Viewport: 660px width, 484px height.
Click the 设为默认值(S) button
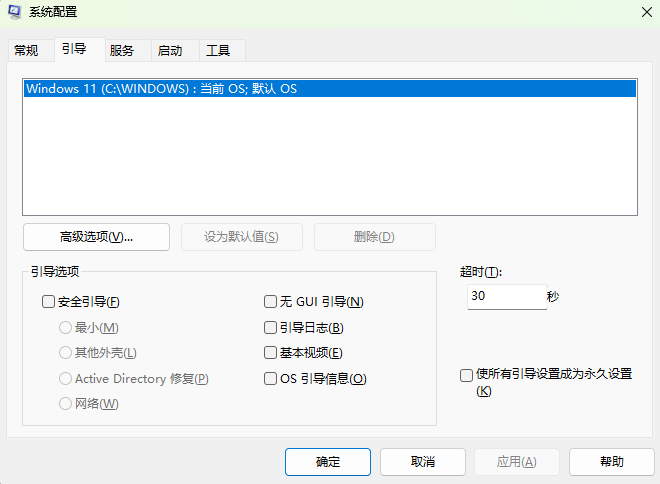242,237
